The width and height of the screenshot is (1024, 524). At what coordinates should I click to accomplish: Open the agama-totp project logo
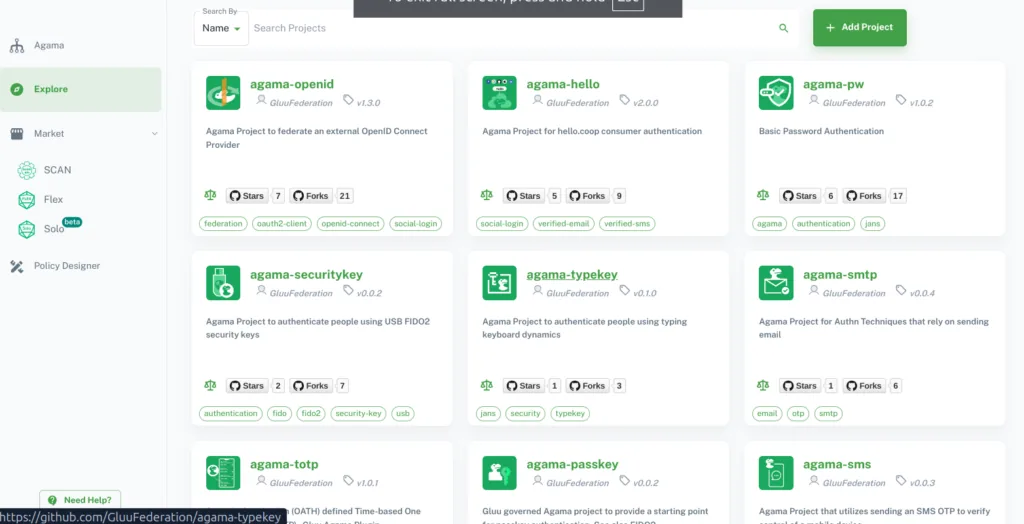pos(223,473)
